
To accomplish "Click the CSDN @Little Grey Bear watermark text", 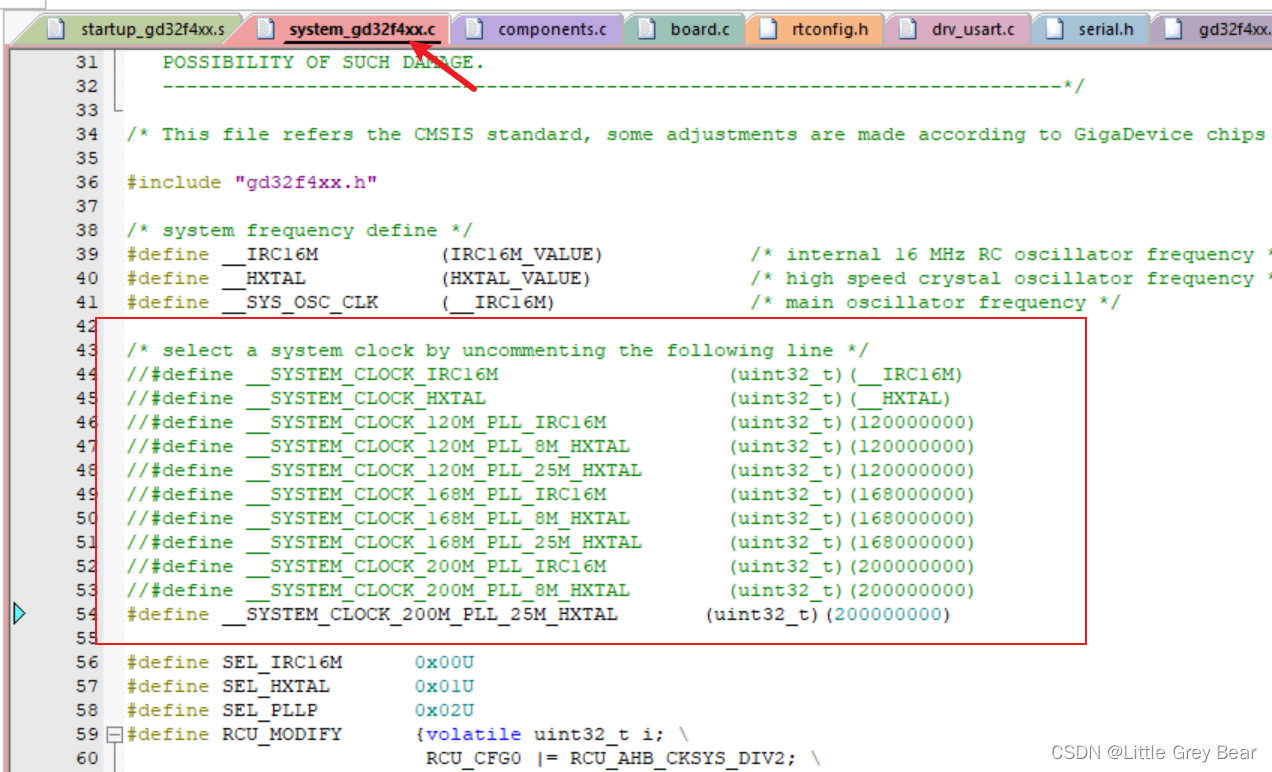I will 1152,752.
